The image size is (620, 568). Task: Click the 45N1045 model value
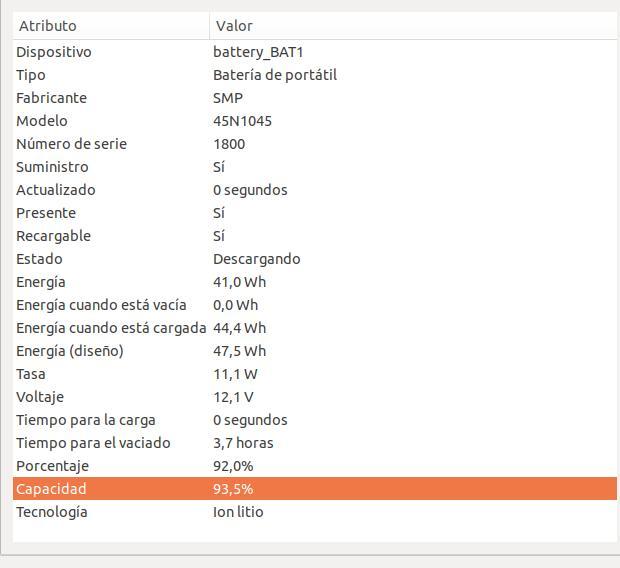(x=242, y=121)
